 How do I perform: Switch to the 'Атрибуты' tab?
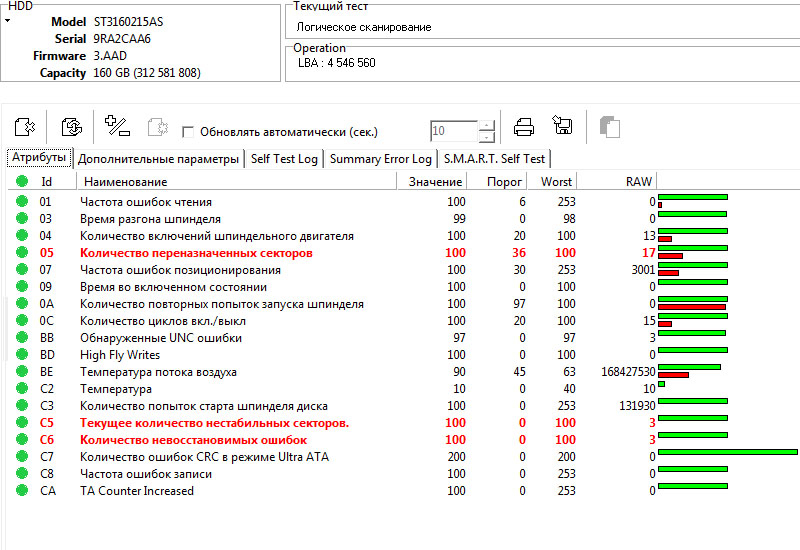(39, 157)
